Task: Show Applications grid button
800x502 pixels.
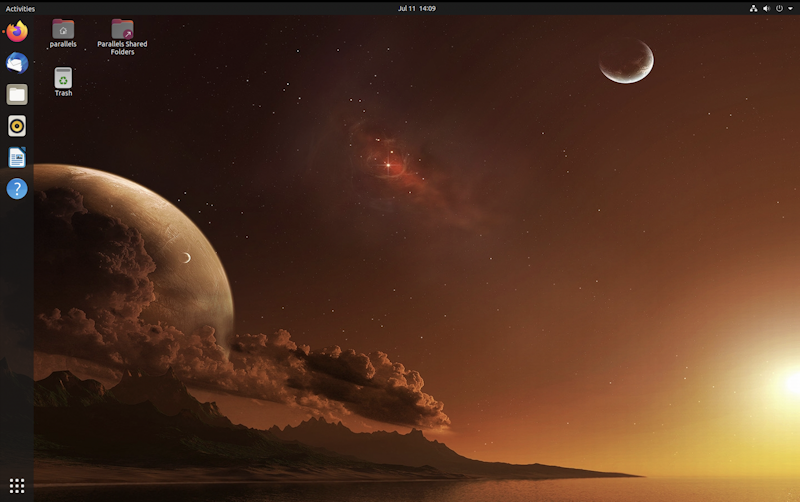Action: (x=17, y=486)
